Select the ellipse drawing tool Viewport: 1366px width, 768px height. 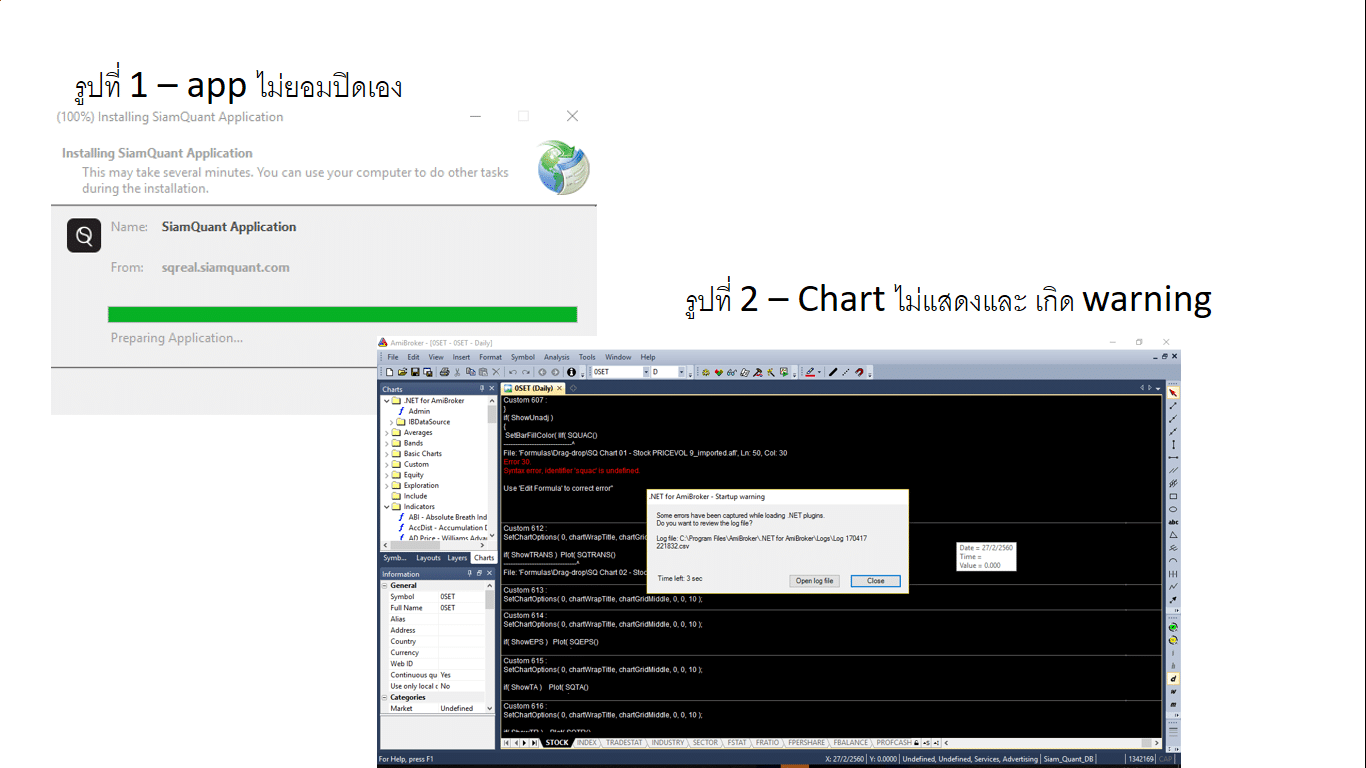(x=1173, y=509)
